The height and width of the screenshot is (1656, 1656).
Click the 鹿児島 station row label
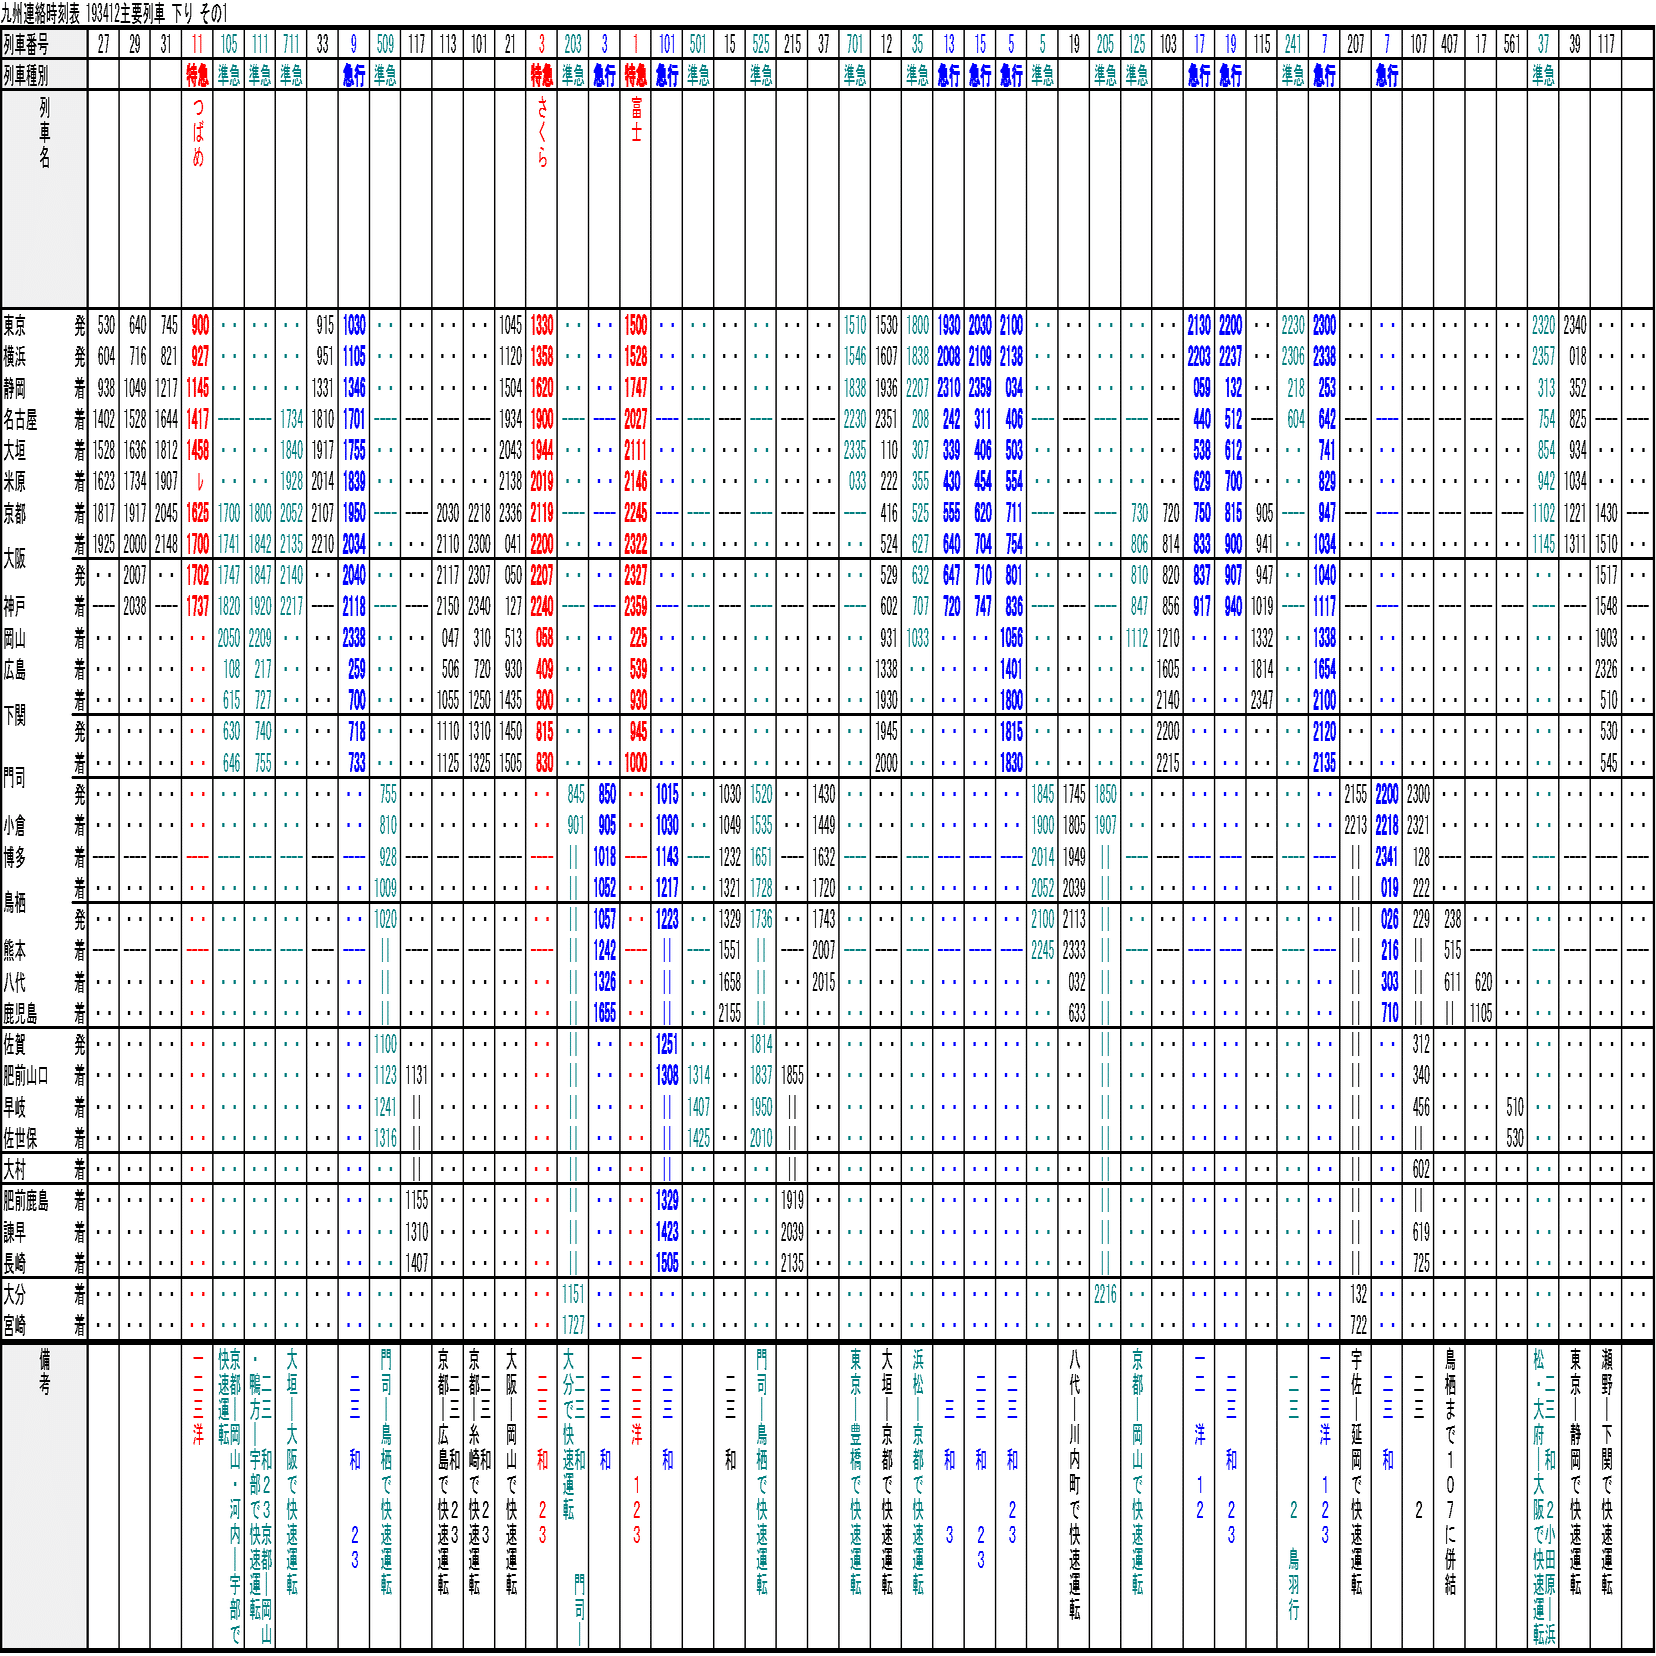20,1014
